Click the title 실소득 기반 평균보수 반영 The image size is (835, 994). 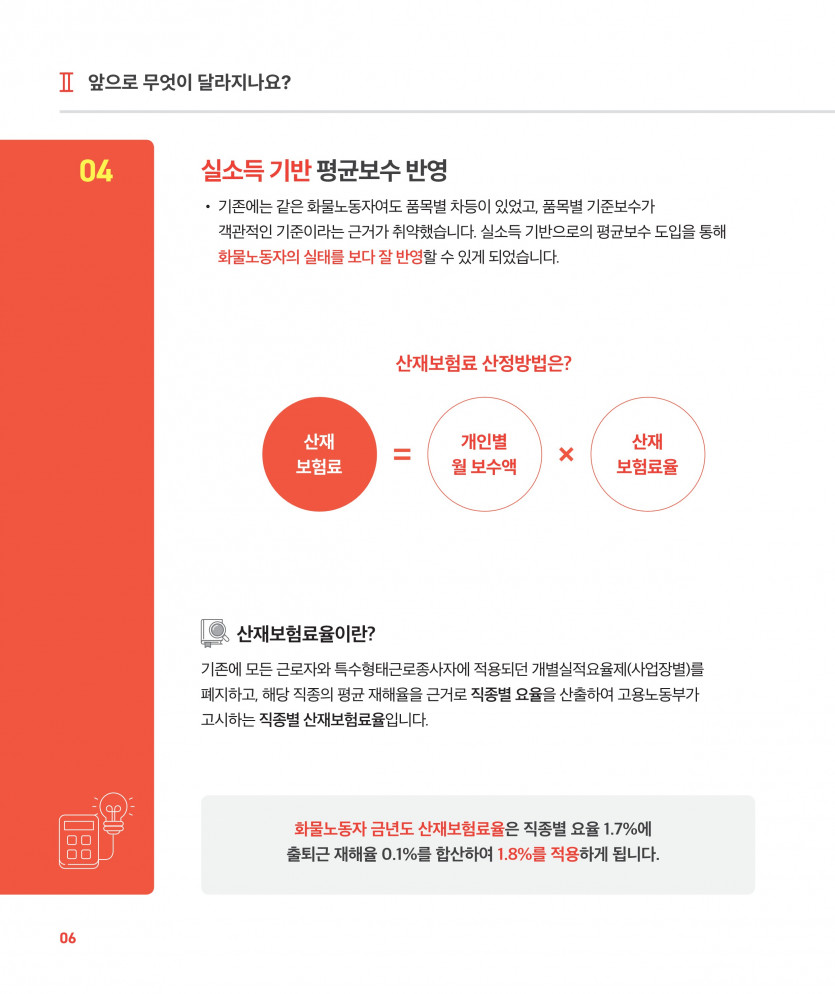[x=324, y=170]
